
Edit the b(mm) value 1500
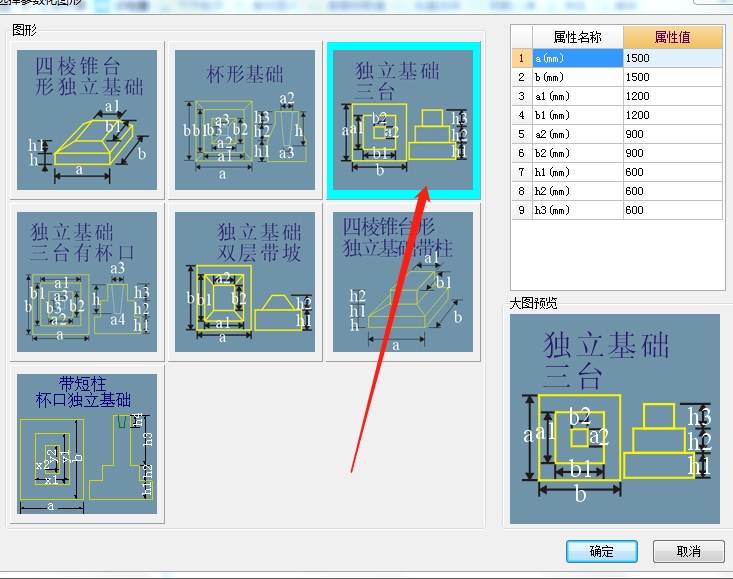[673, 77]
